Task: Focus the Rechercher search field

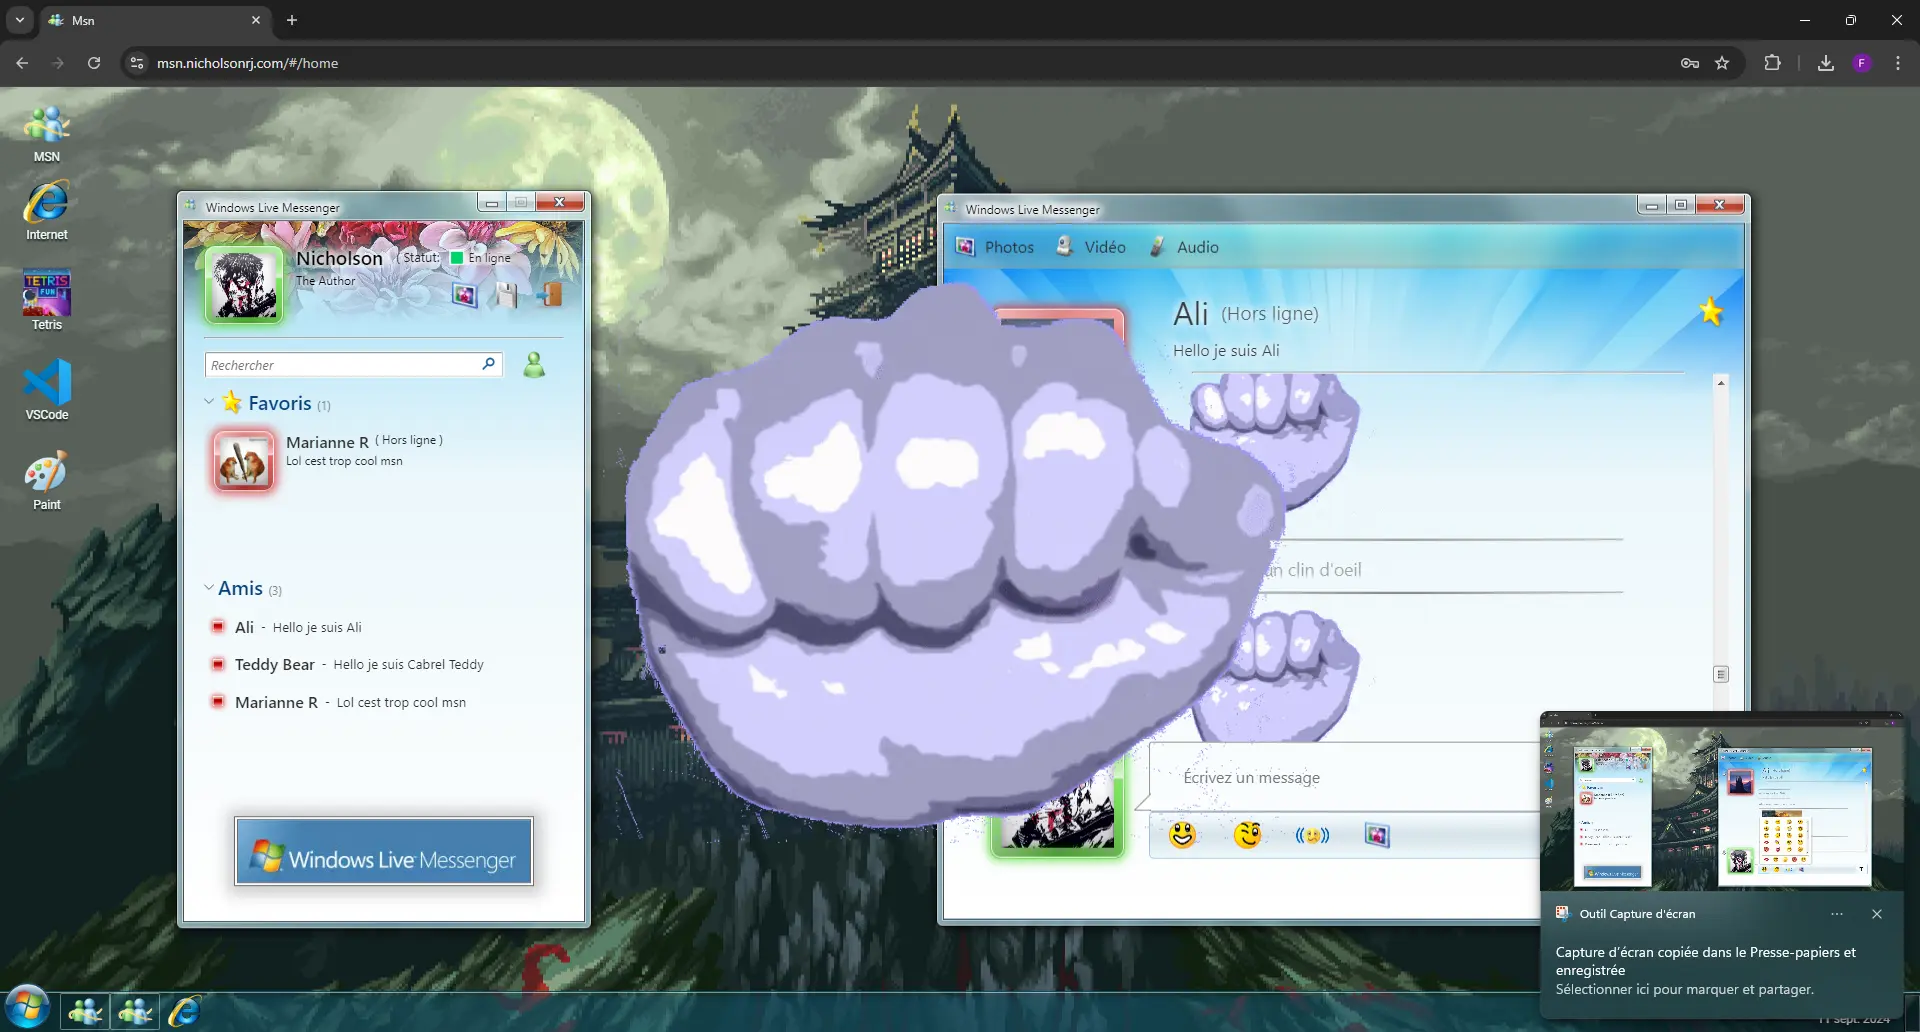Action: pos(343,365)
